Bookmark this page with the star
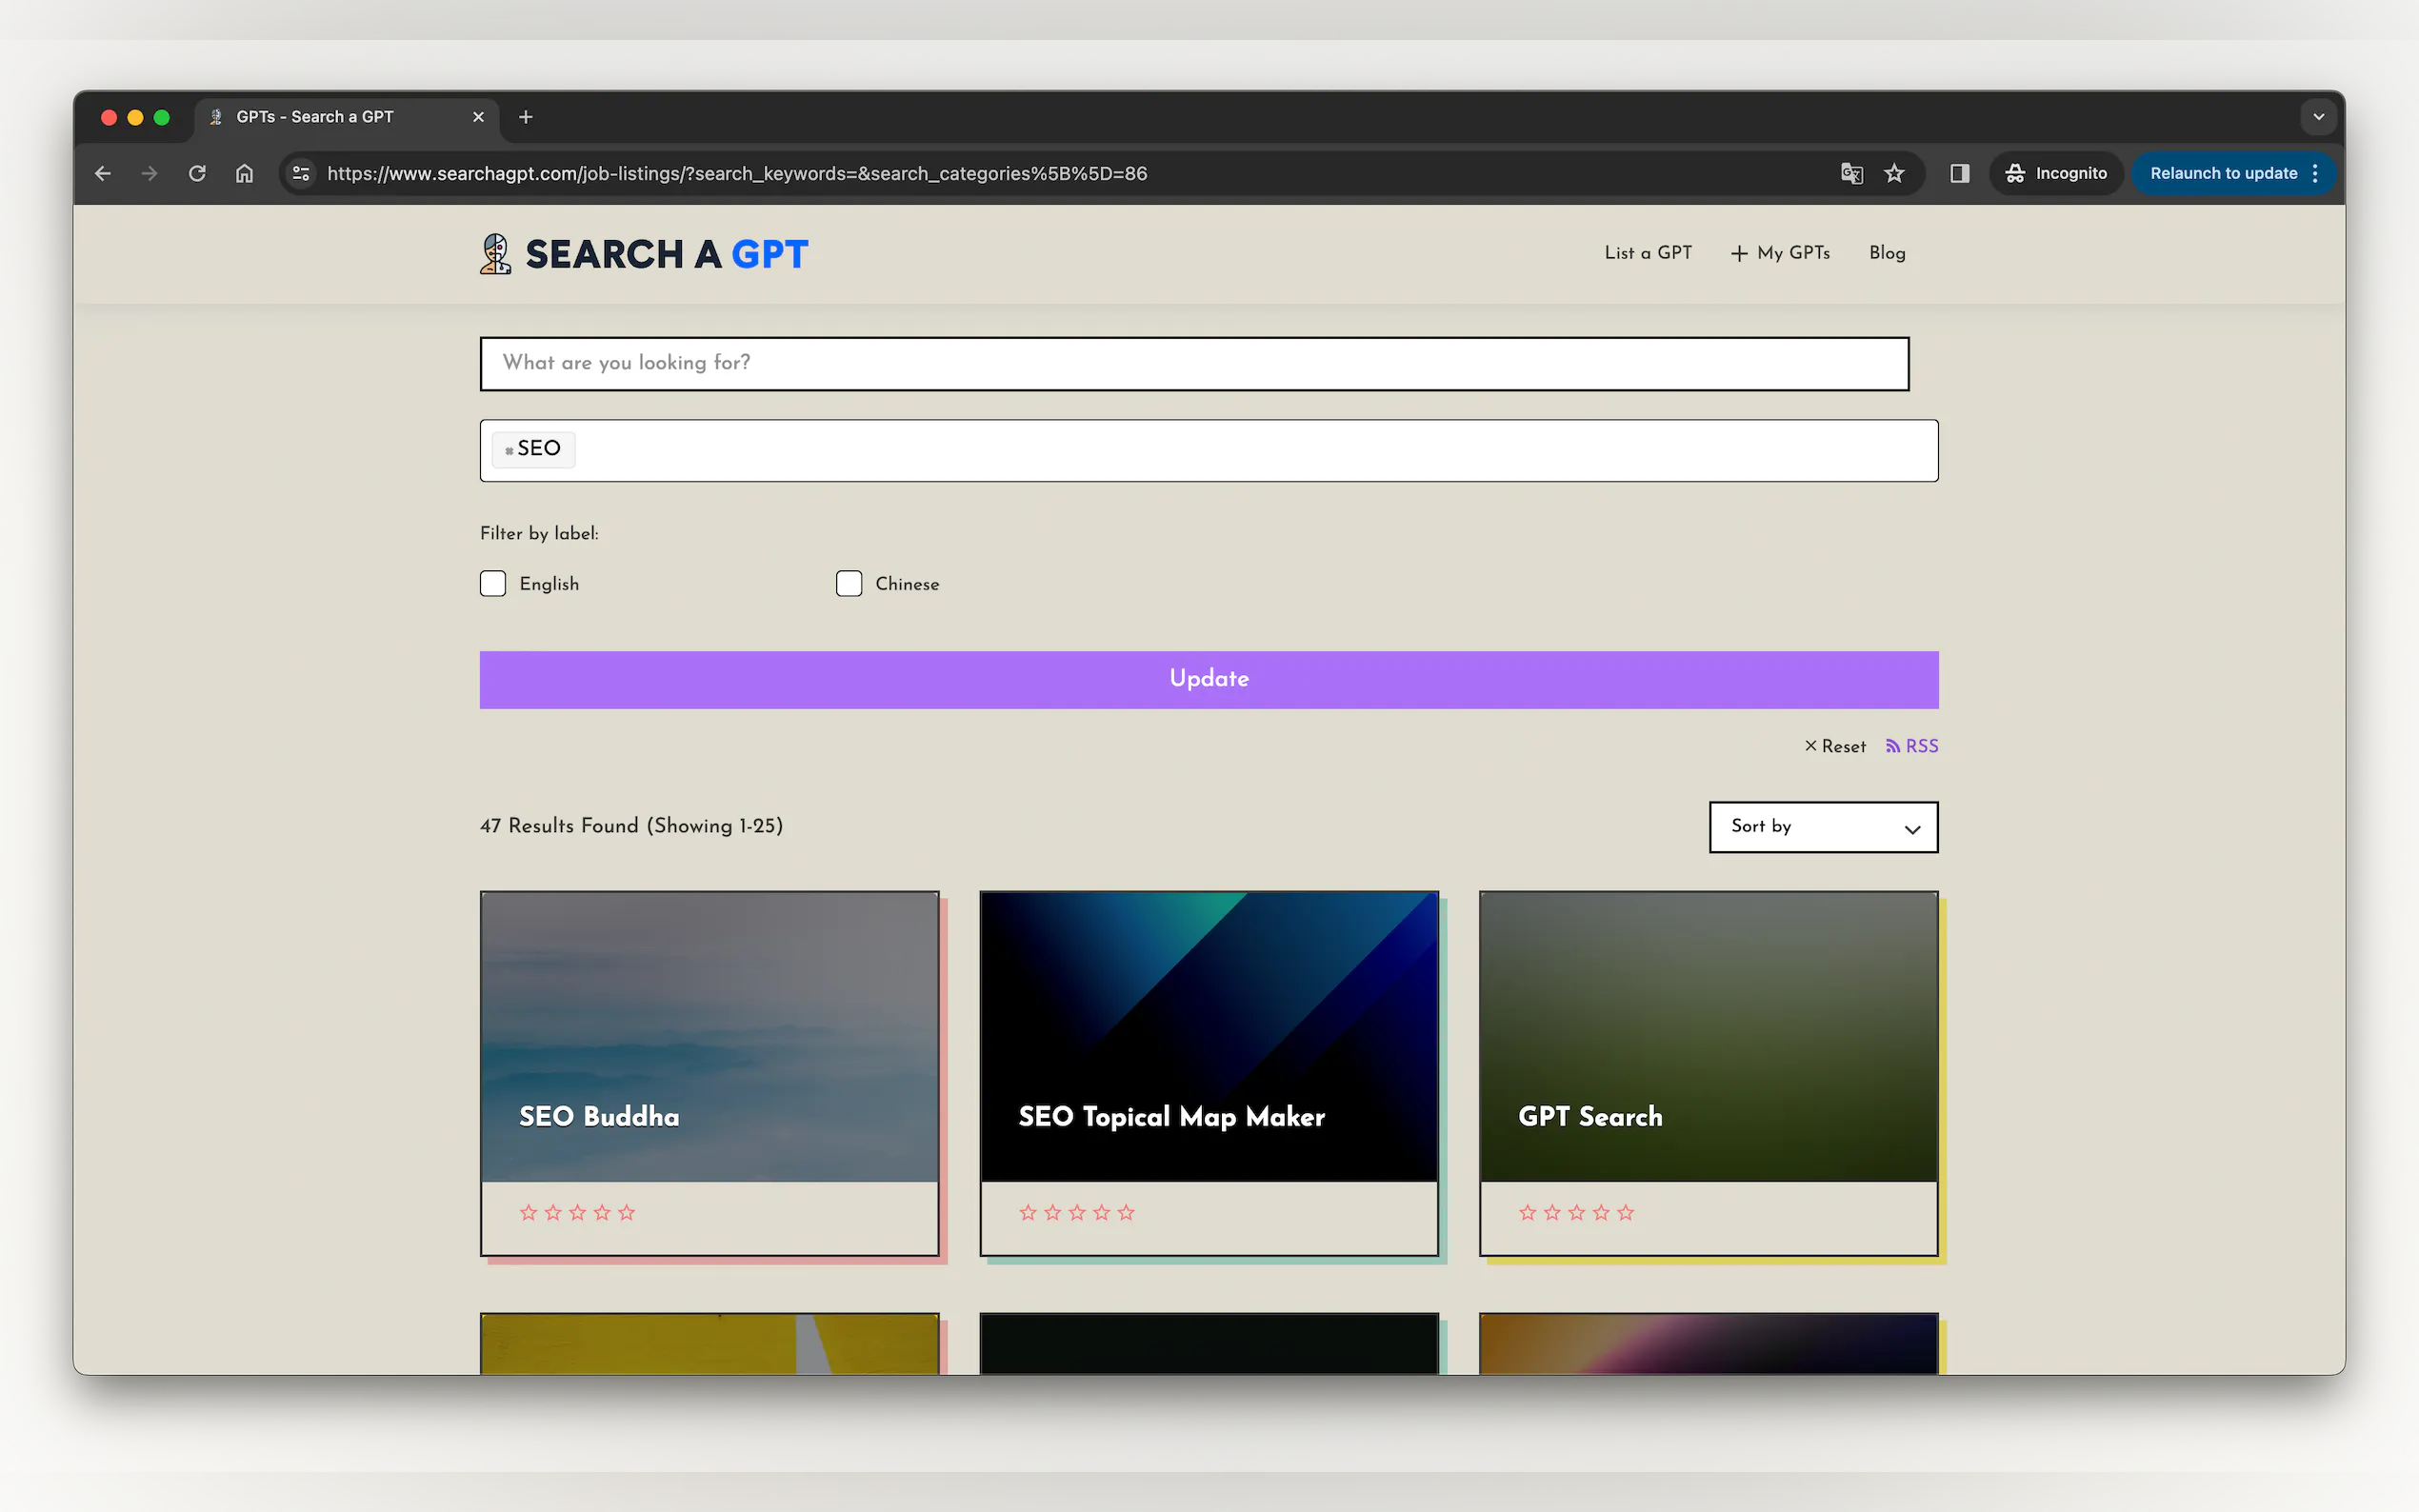This screenshot has width=2419, height=1512. click(x=1894, y=173)
